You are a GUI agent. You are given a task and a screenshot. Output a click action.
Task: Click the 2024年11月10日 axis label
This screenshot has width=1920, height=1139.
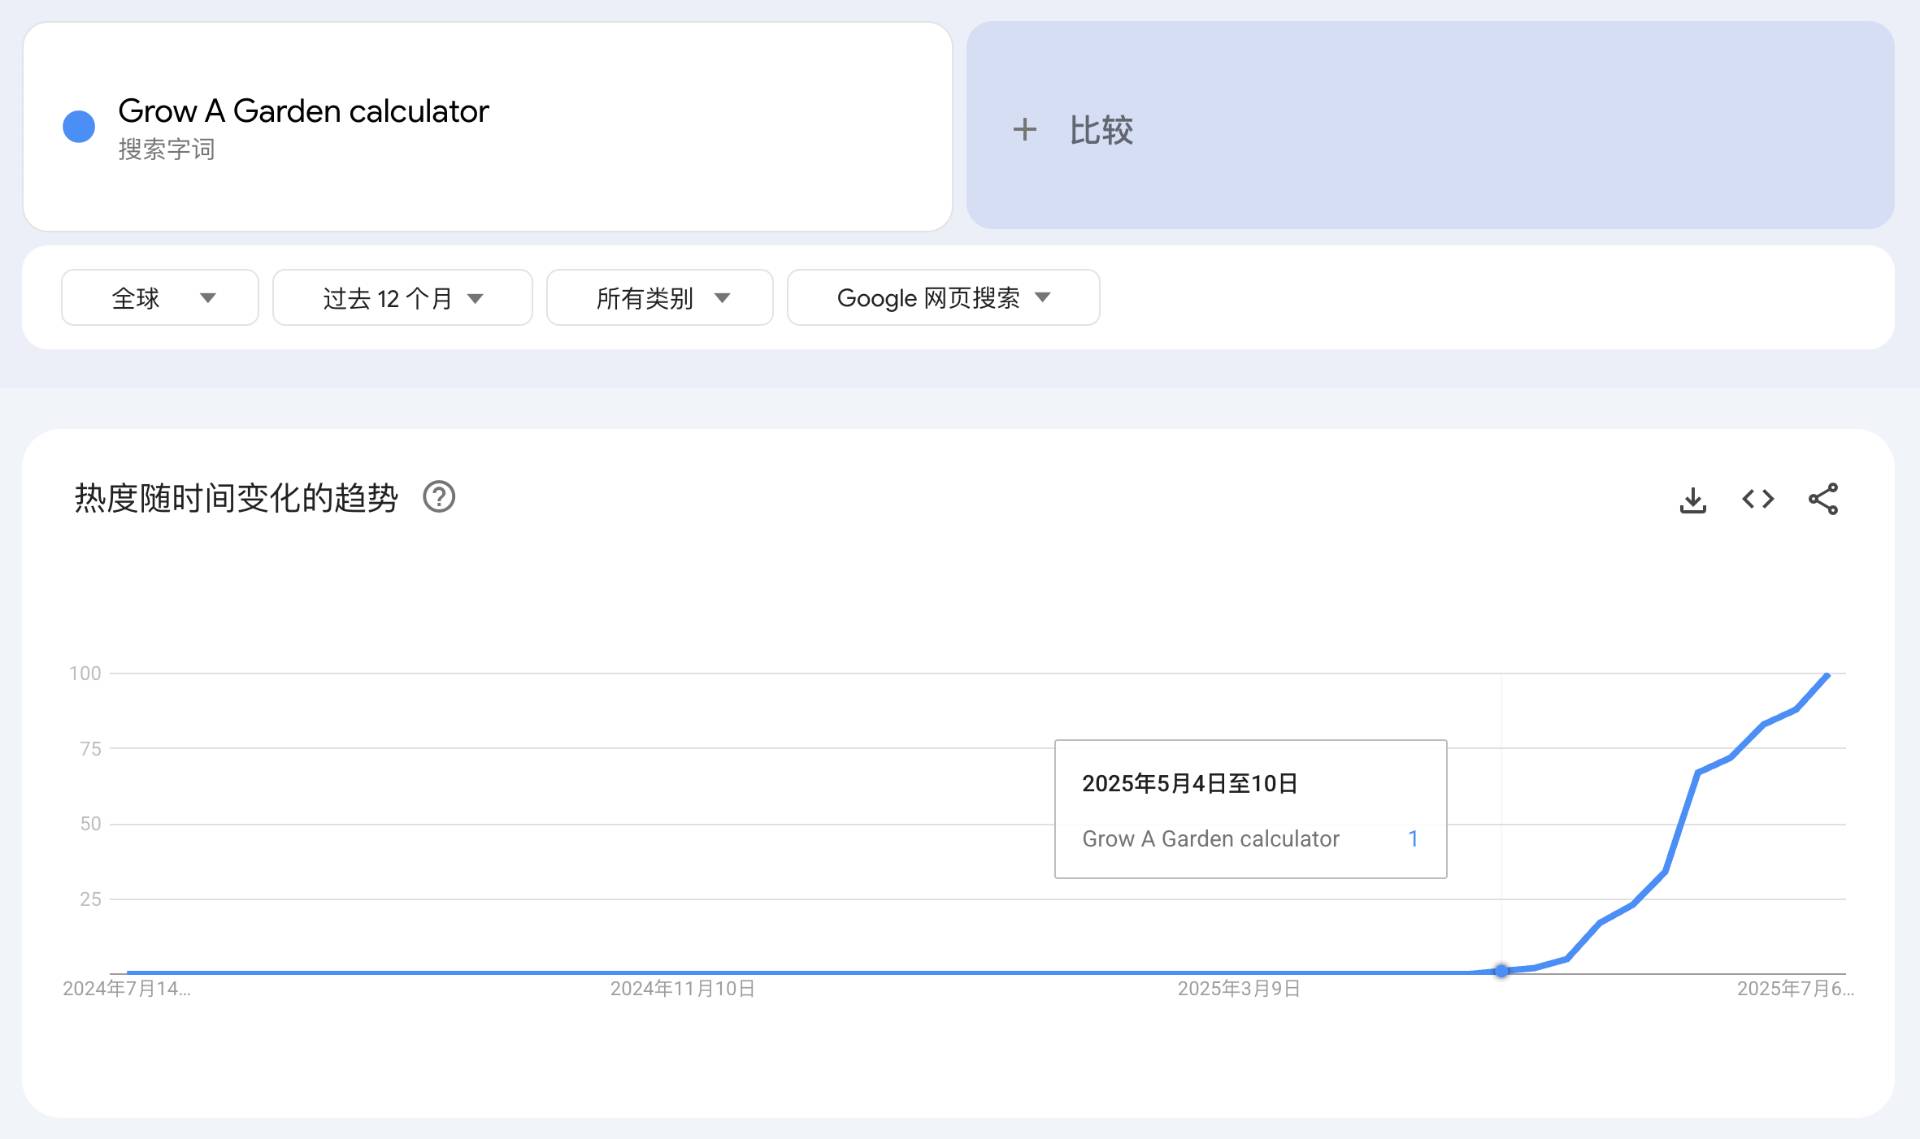point(683,989)
